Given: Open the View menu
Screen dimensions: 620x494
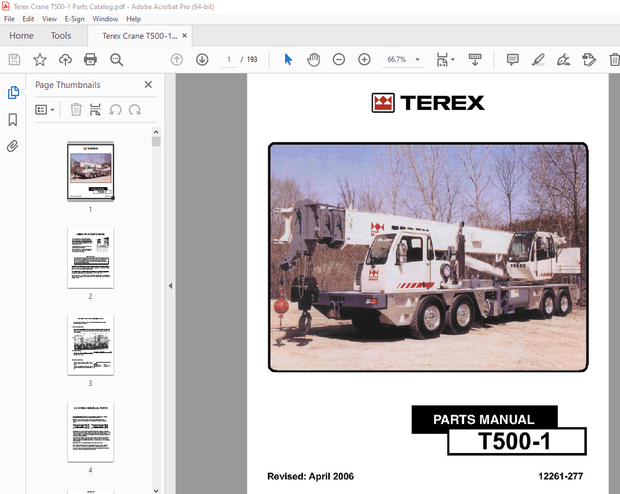Looking at the screenshot, I should [x=49, y=19].
